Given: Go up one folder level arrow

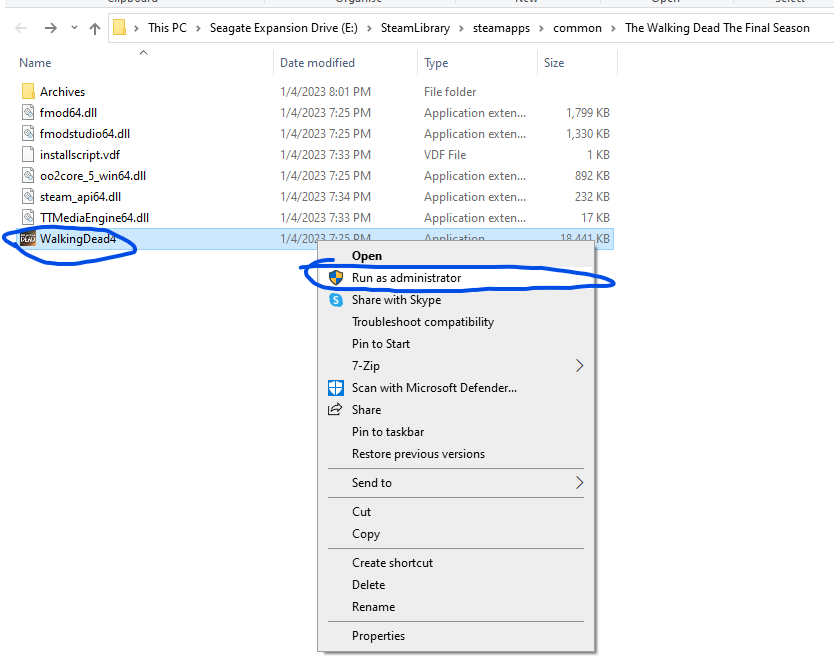Looking at the screenshot, I should 95,28.
